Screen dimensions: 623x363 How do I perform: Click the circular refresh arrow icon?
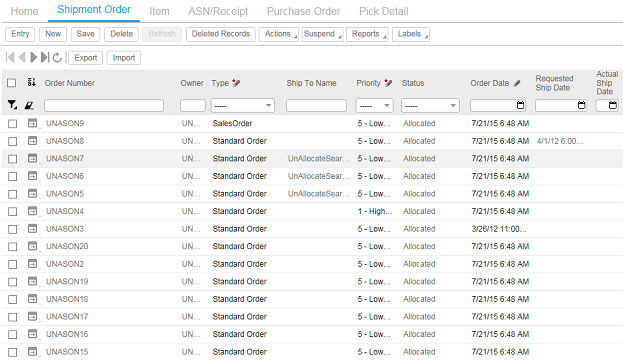click(57, 58)
